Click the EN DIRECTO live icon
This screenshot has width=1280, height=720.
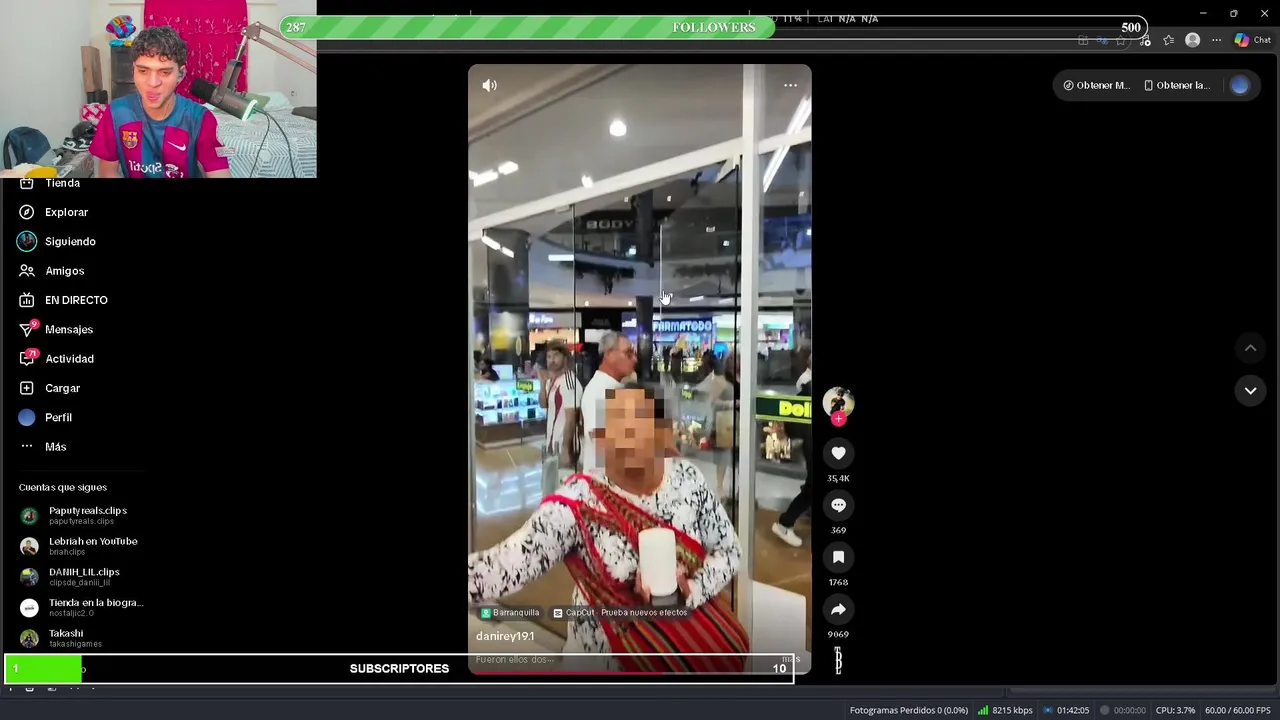click(27, 300)
